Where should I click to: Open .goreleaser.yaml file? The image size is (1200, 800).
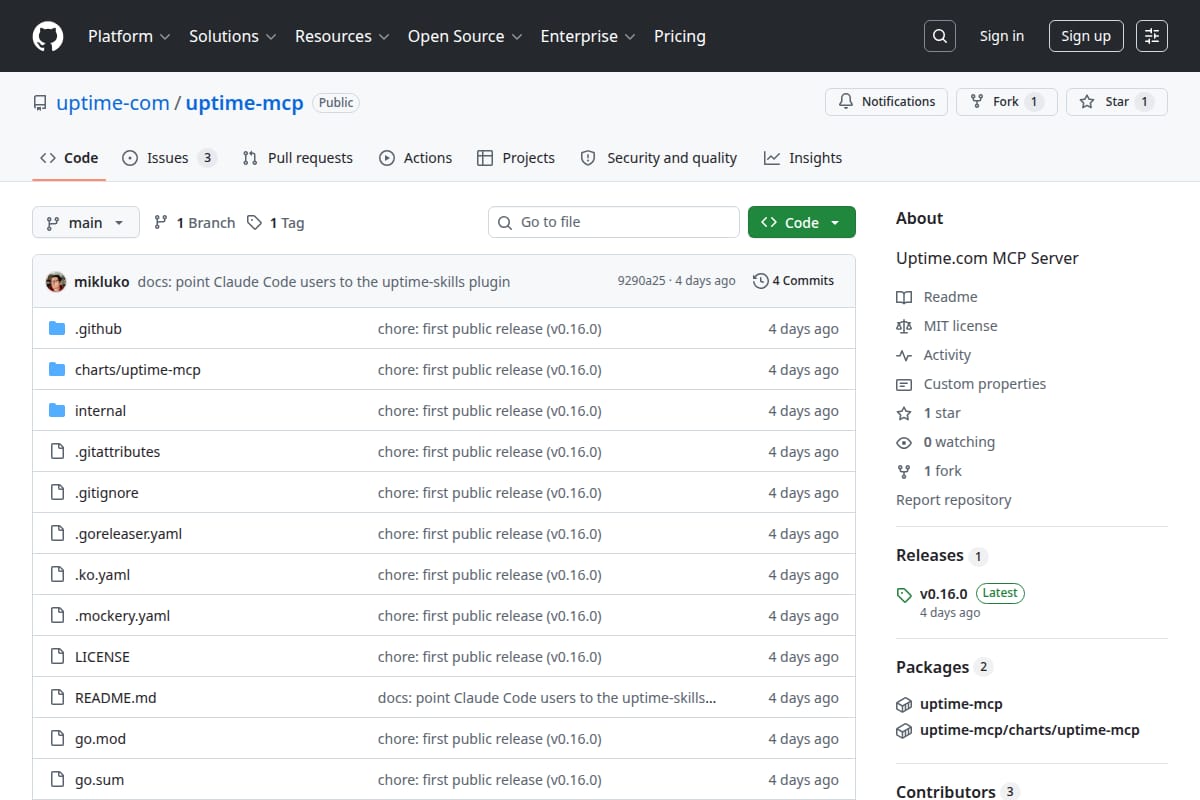click(128, 534)
